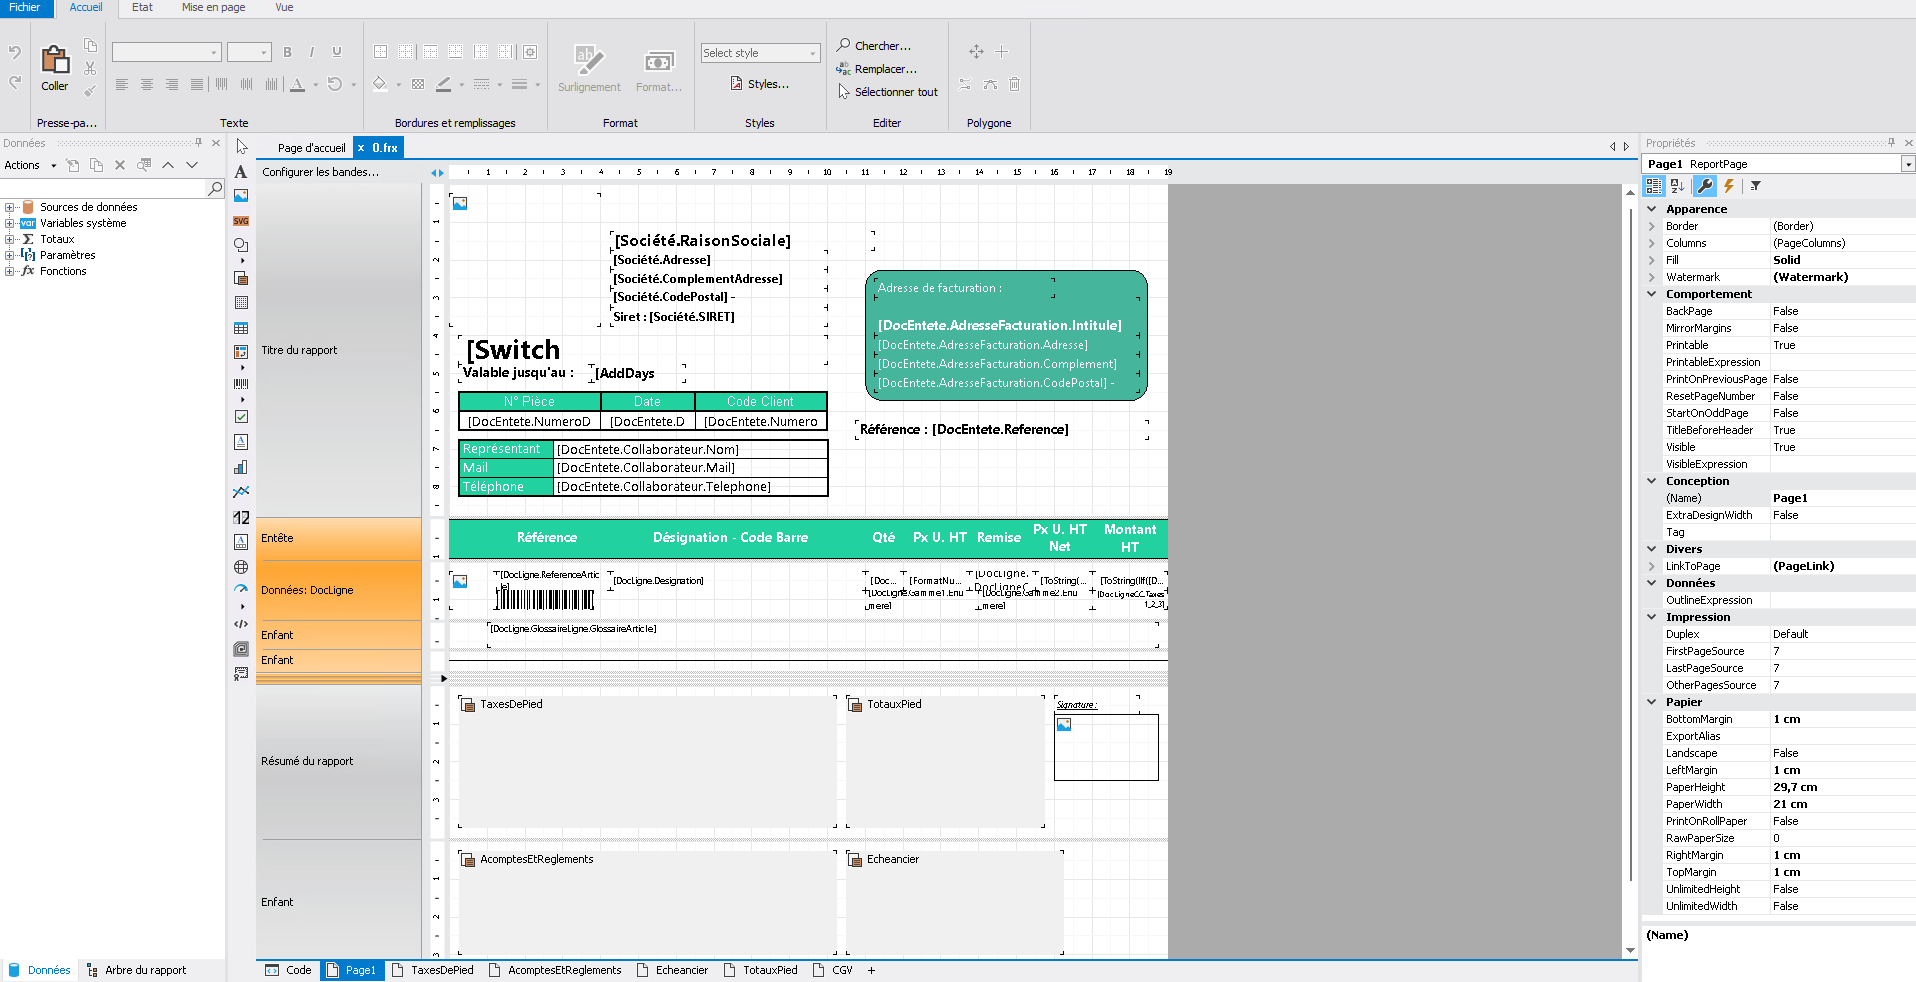
Task: Select the SVG object tool
Action: [x=241, y=221]
